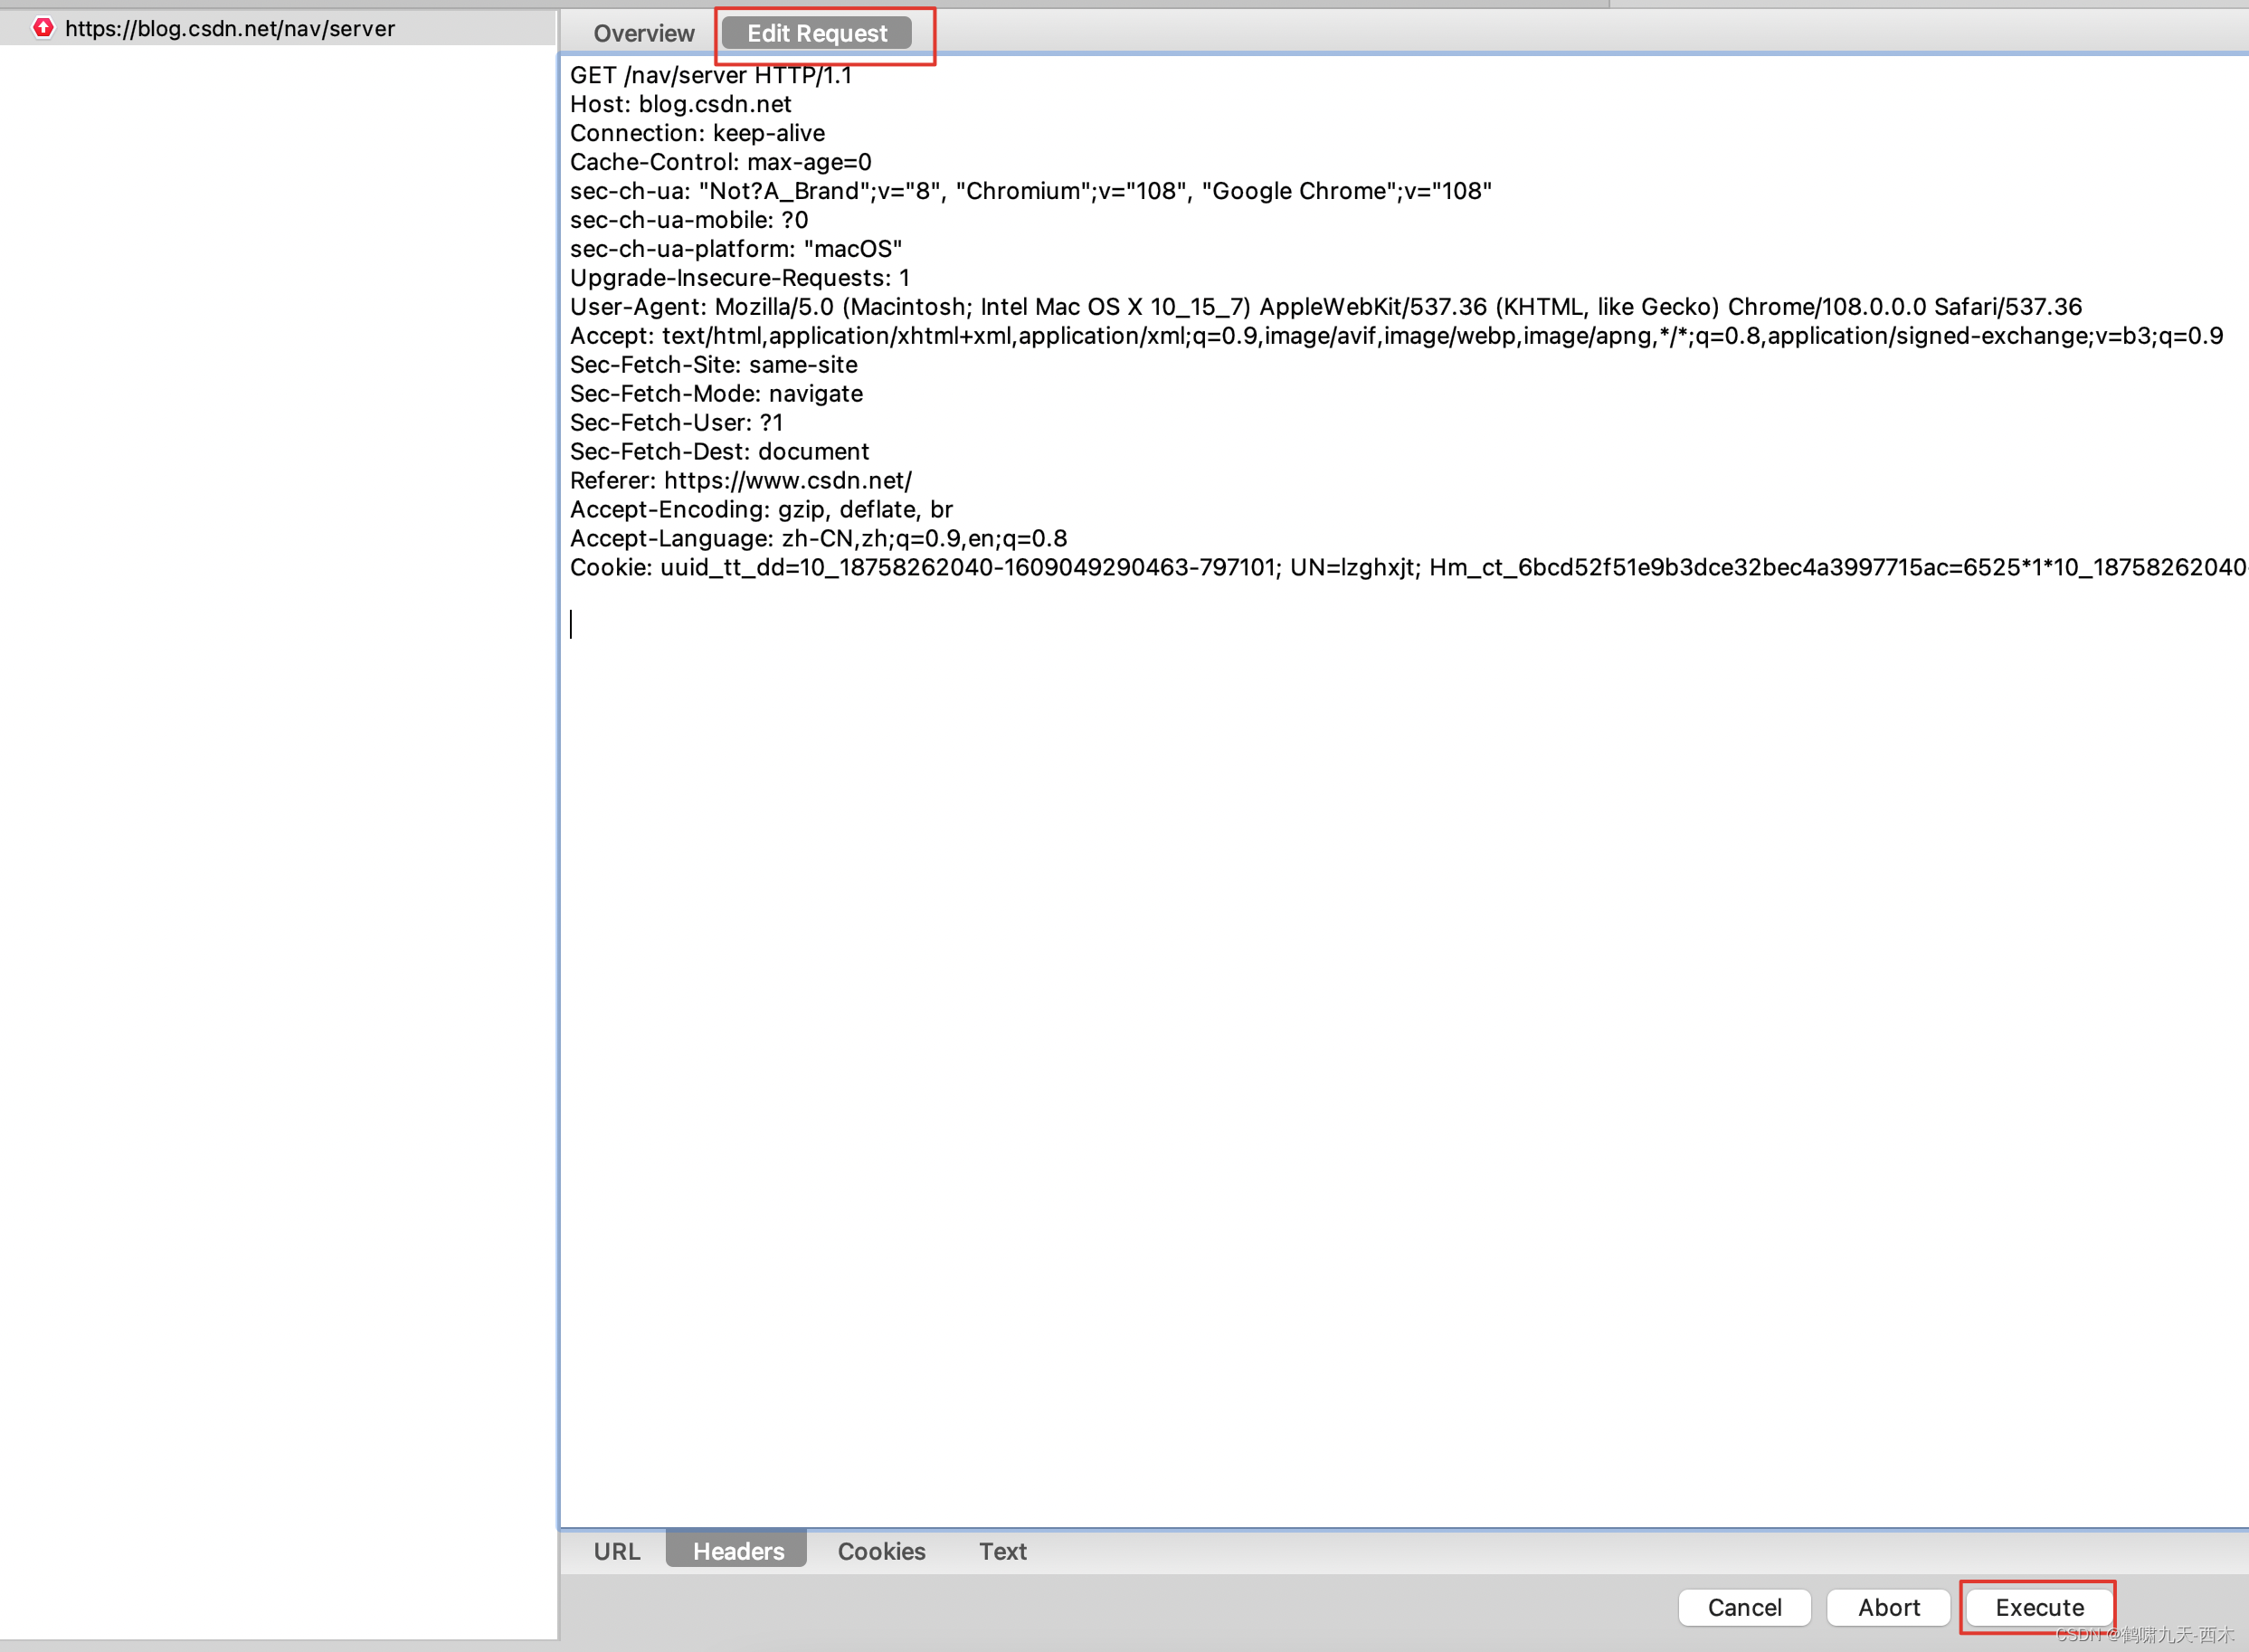
Task: Open the Edit Request tab
Action: tap(816, 33)
